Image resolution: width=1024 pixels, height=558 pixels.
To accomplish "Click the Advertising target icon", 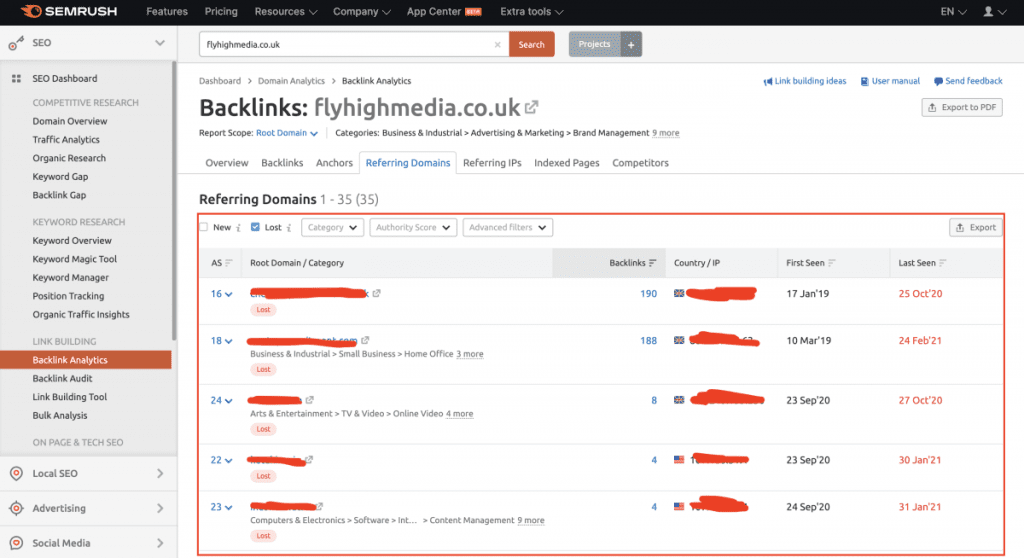I will tap(16, 508).
